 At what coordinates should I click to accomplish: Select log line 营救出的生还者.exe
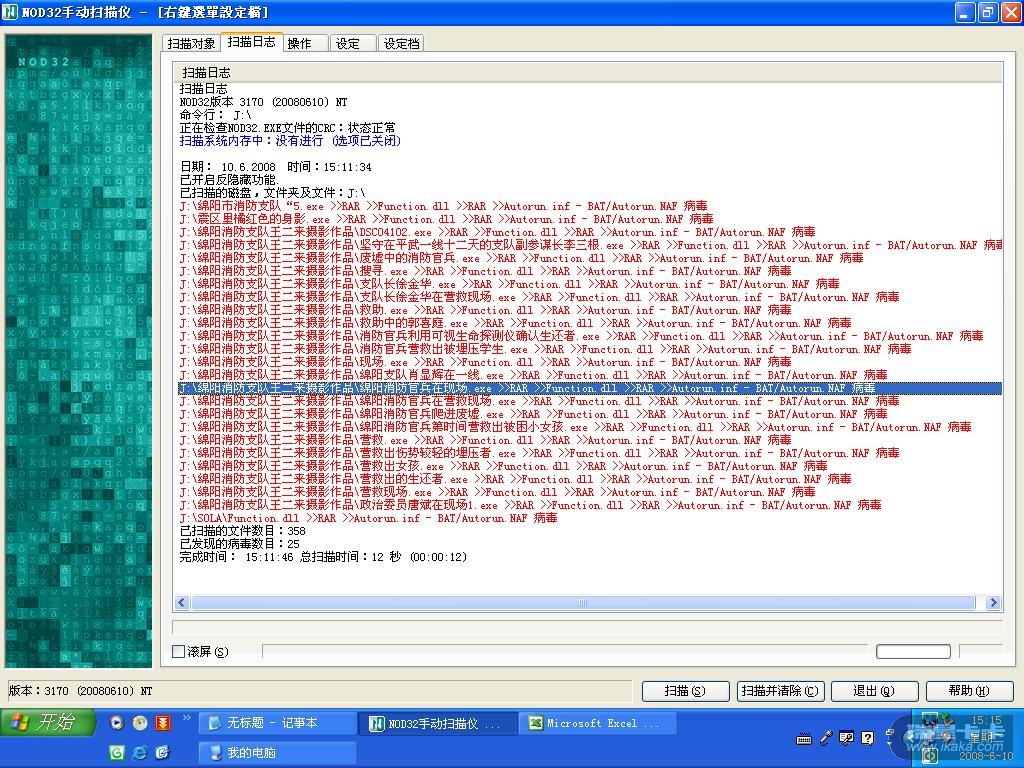515,479
